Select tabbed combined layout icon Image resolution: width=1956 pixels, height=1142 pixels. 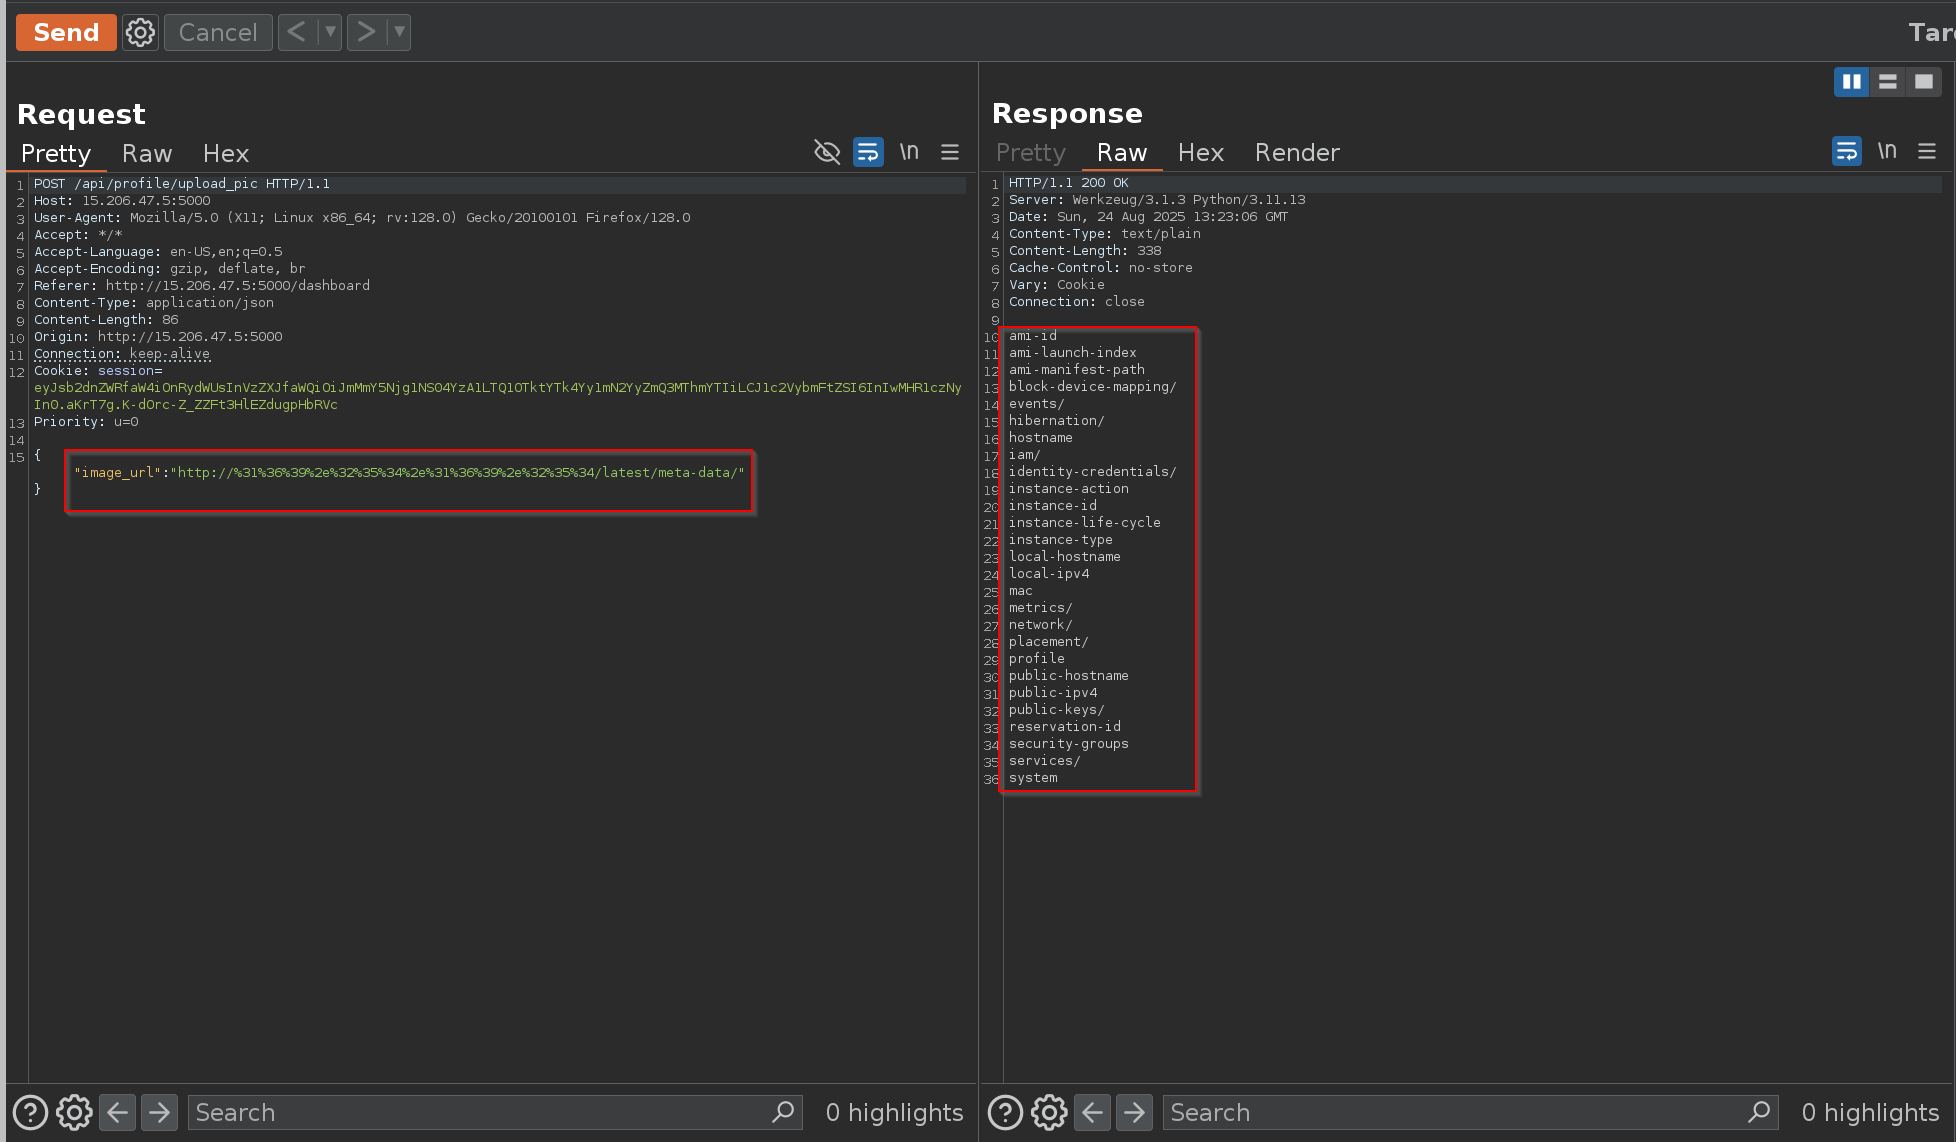(1923, 82)
